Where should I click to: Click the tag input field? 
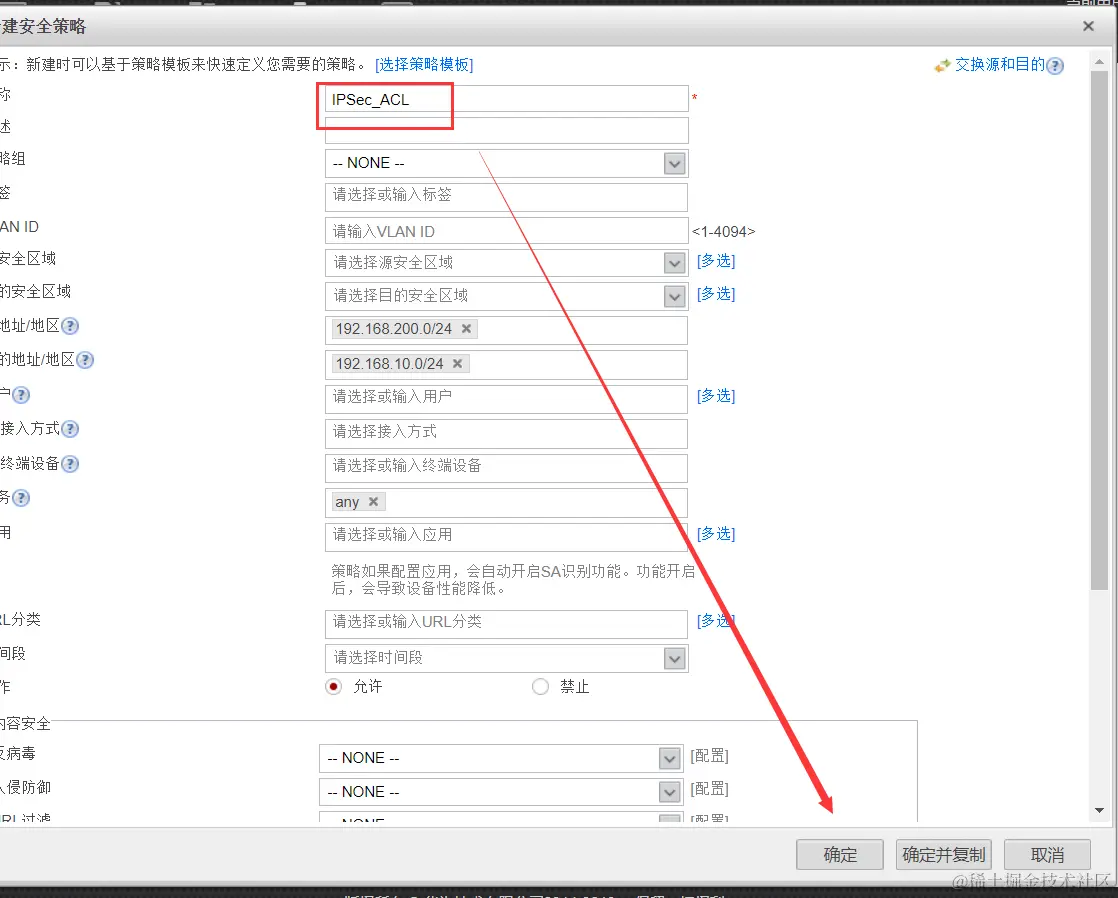click(506, 197)
